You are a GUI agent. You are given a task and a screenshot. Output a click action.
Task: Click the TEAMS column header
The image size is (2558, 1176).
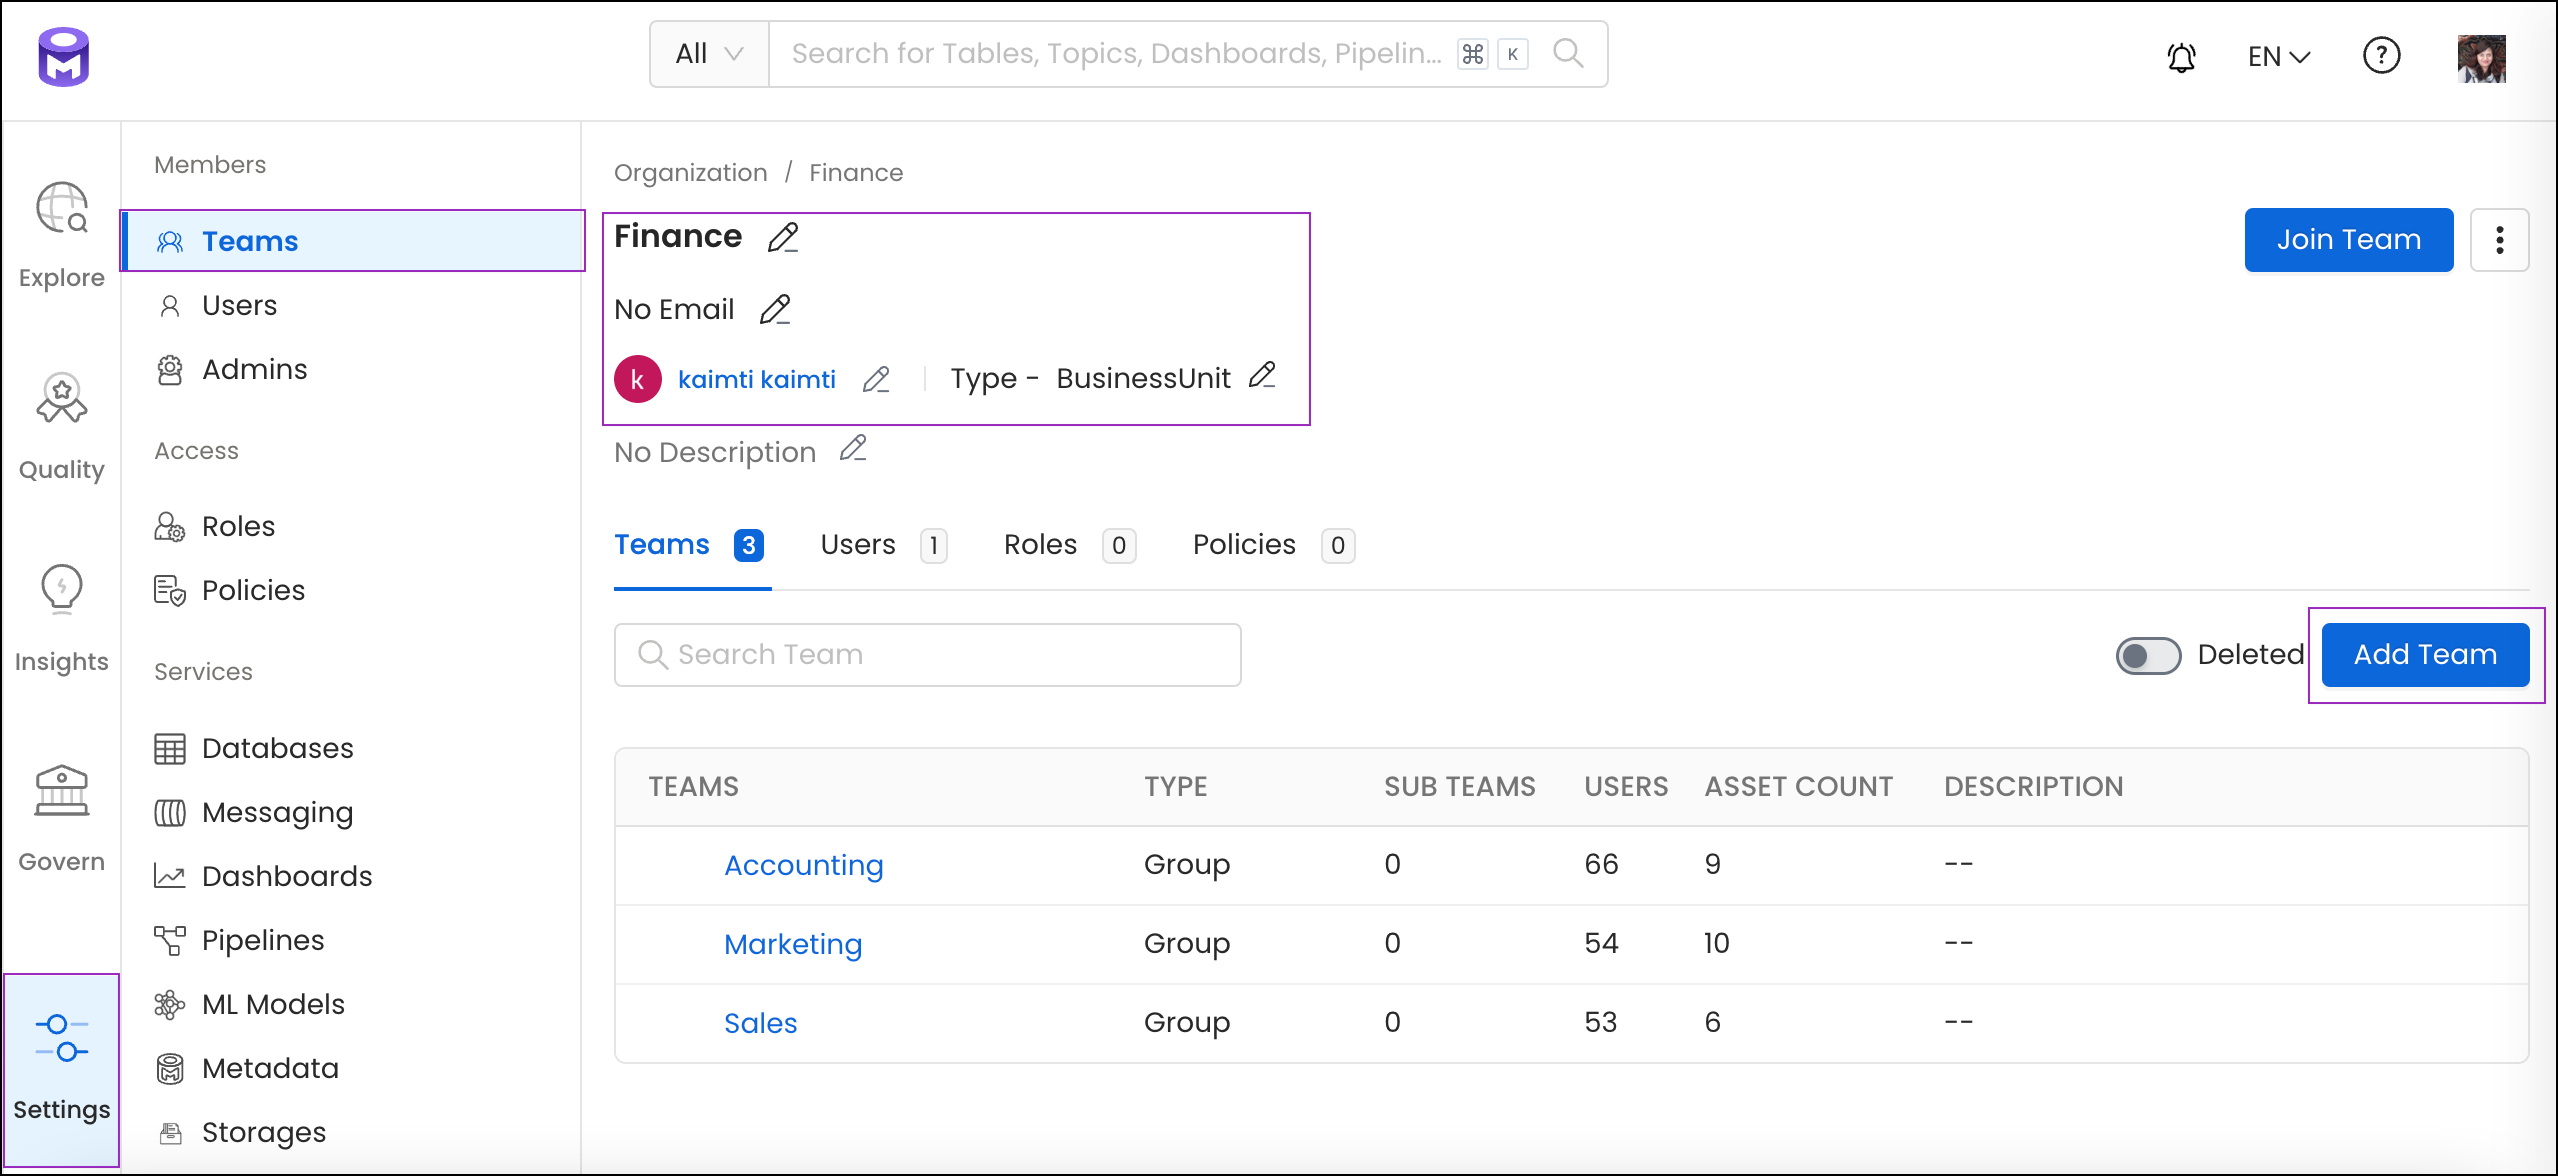[693, 787]
